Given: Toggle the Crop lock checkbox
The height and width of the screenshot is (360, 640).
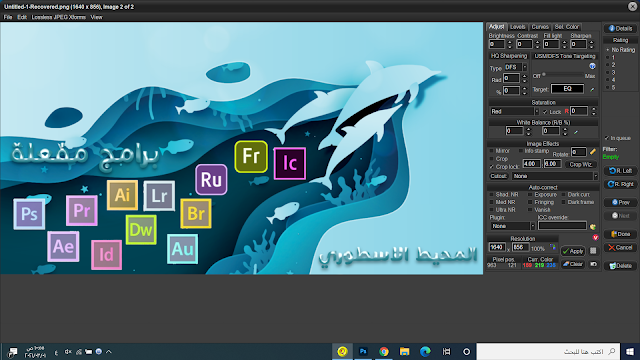Looking at the screenshot, I should [492, 167].
